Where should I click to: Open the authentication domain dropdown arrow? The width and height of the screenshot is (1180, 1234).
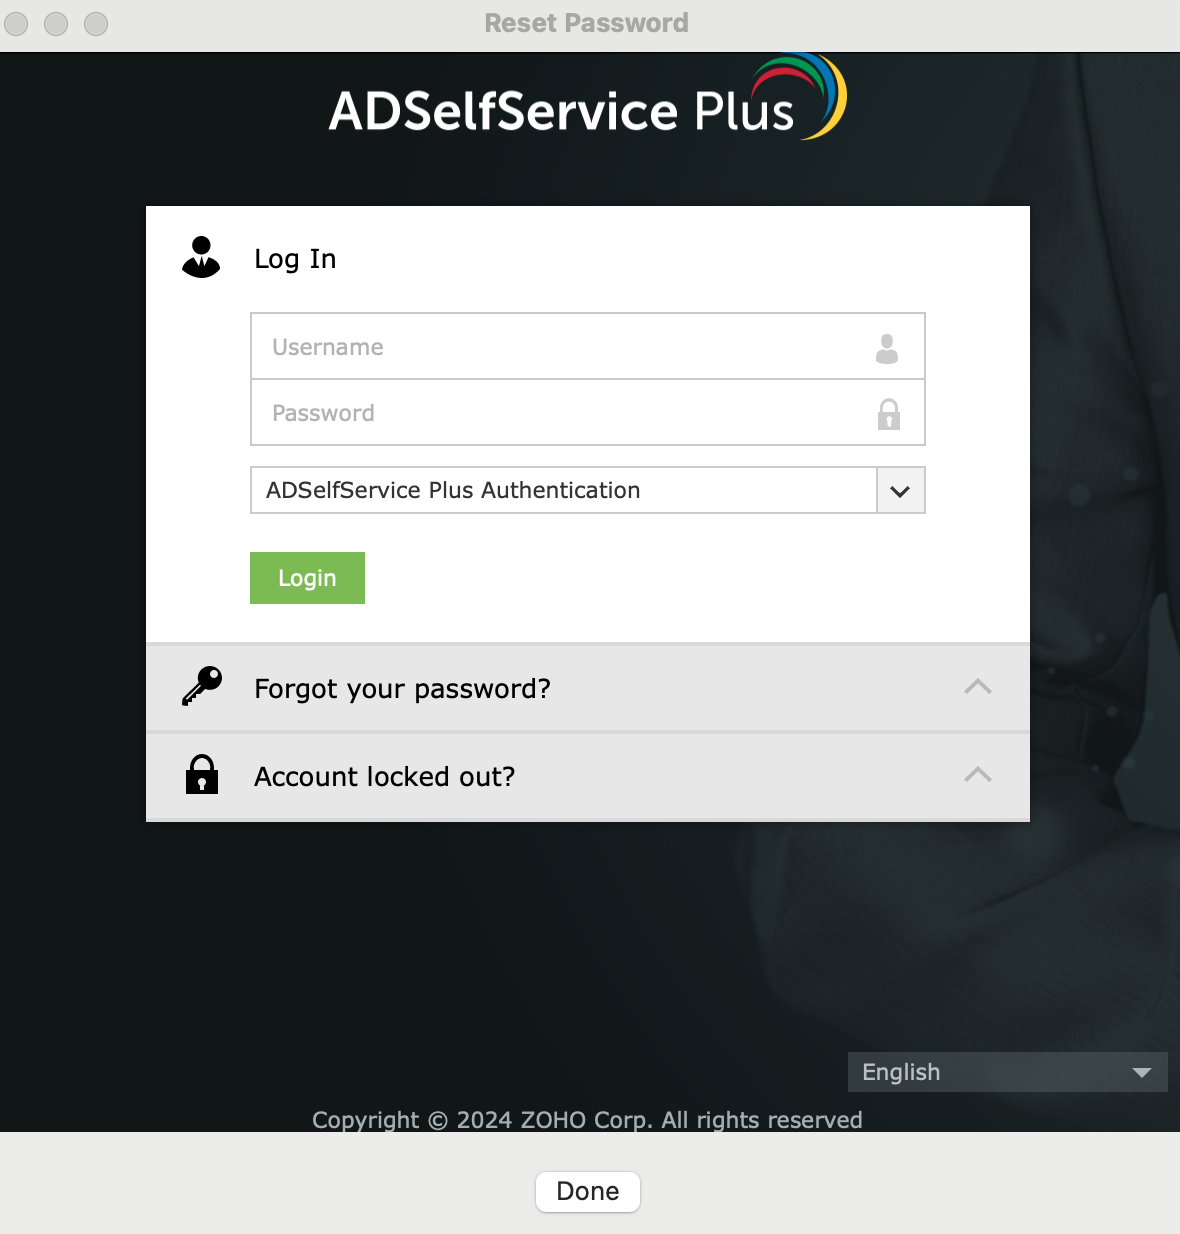click(901, 491)
